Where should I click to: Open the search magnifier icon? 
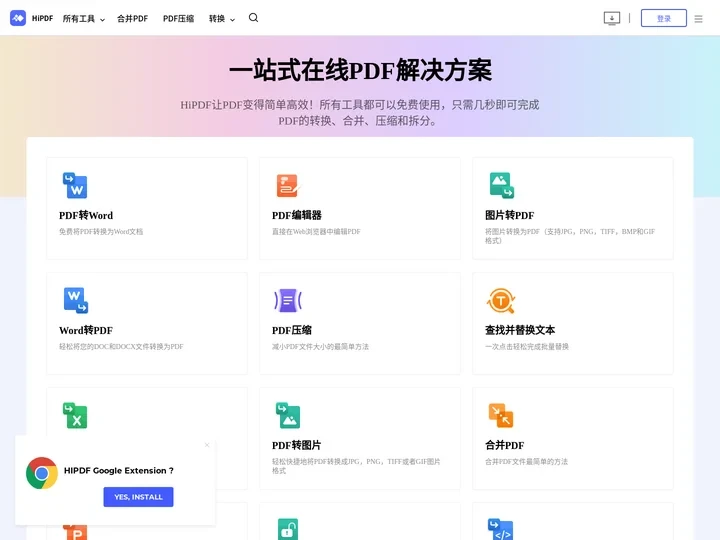point(253,17)
